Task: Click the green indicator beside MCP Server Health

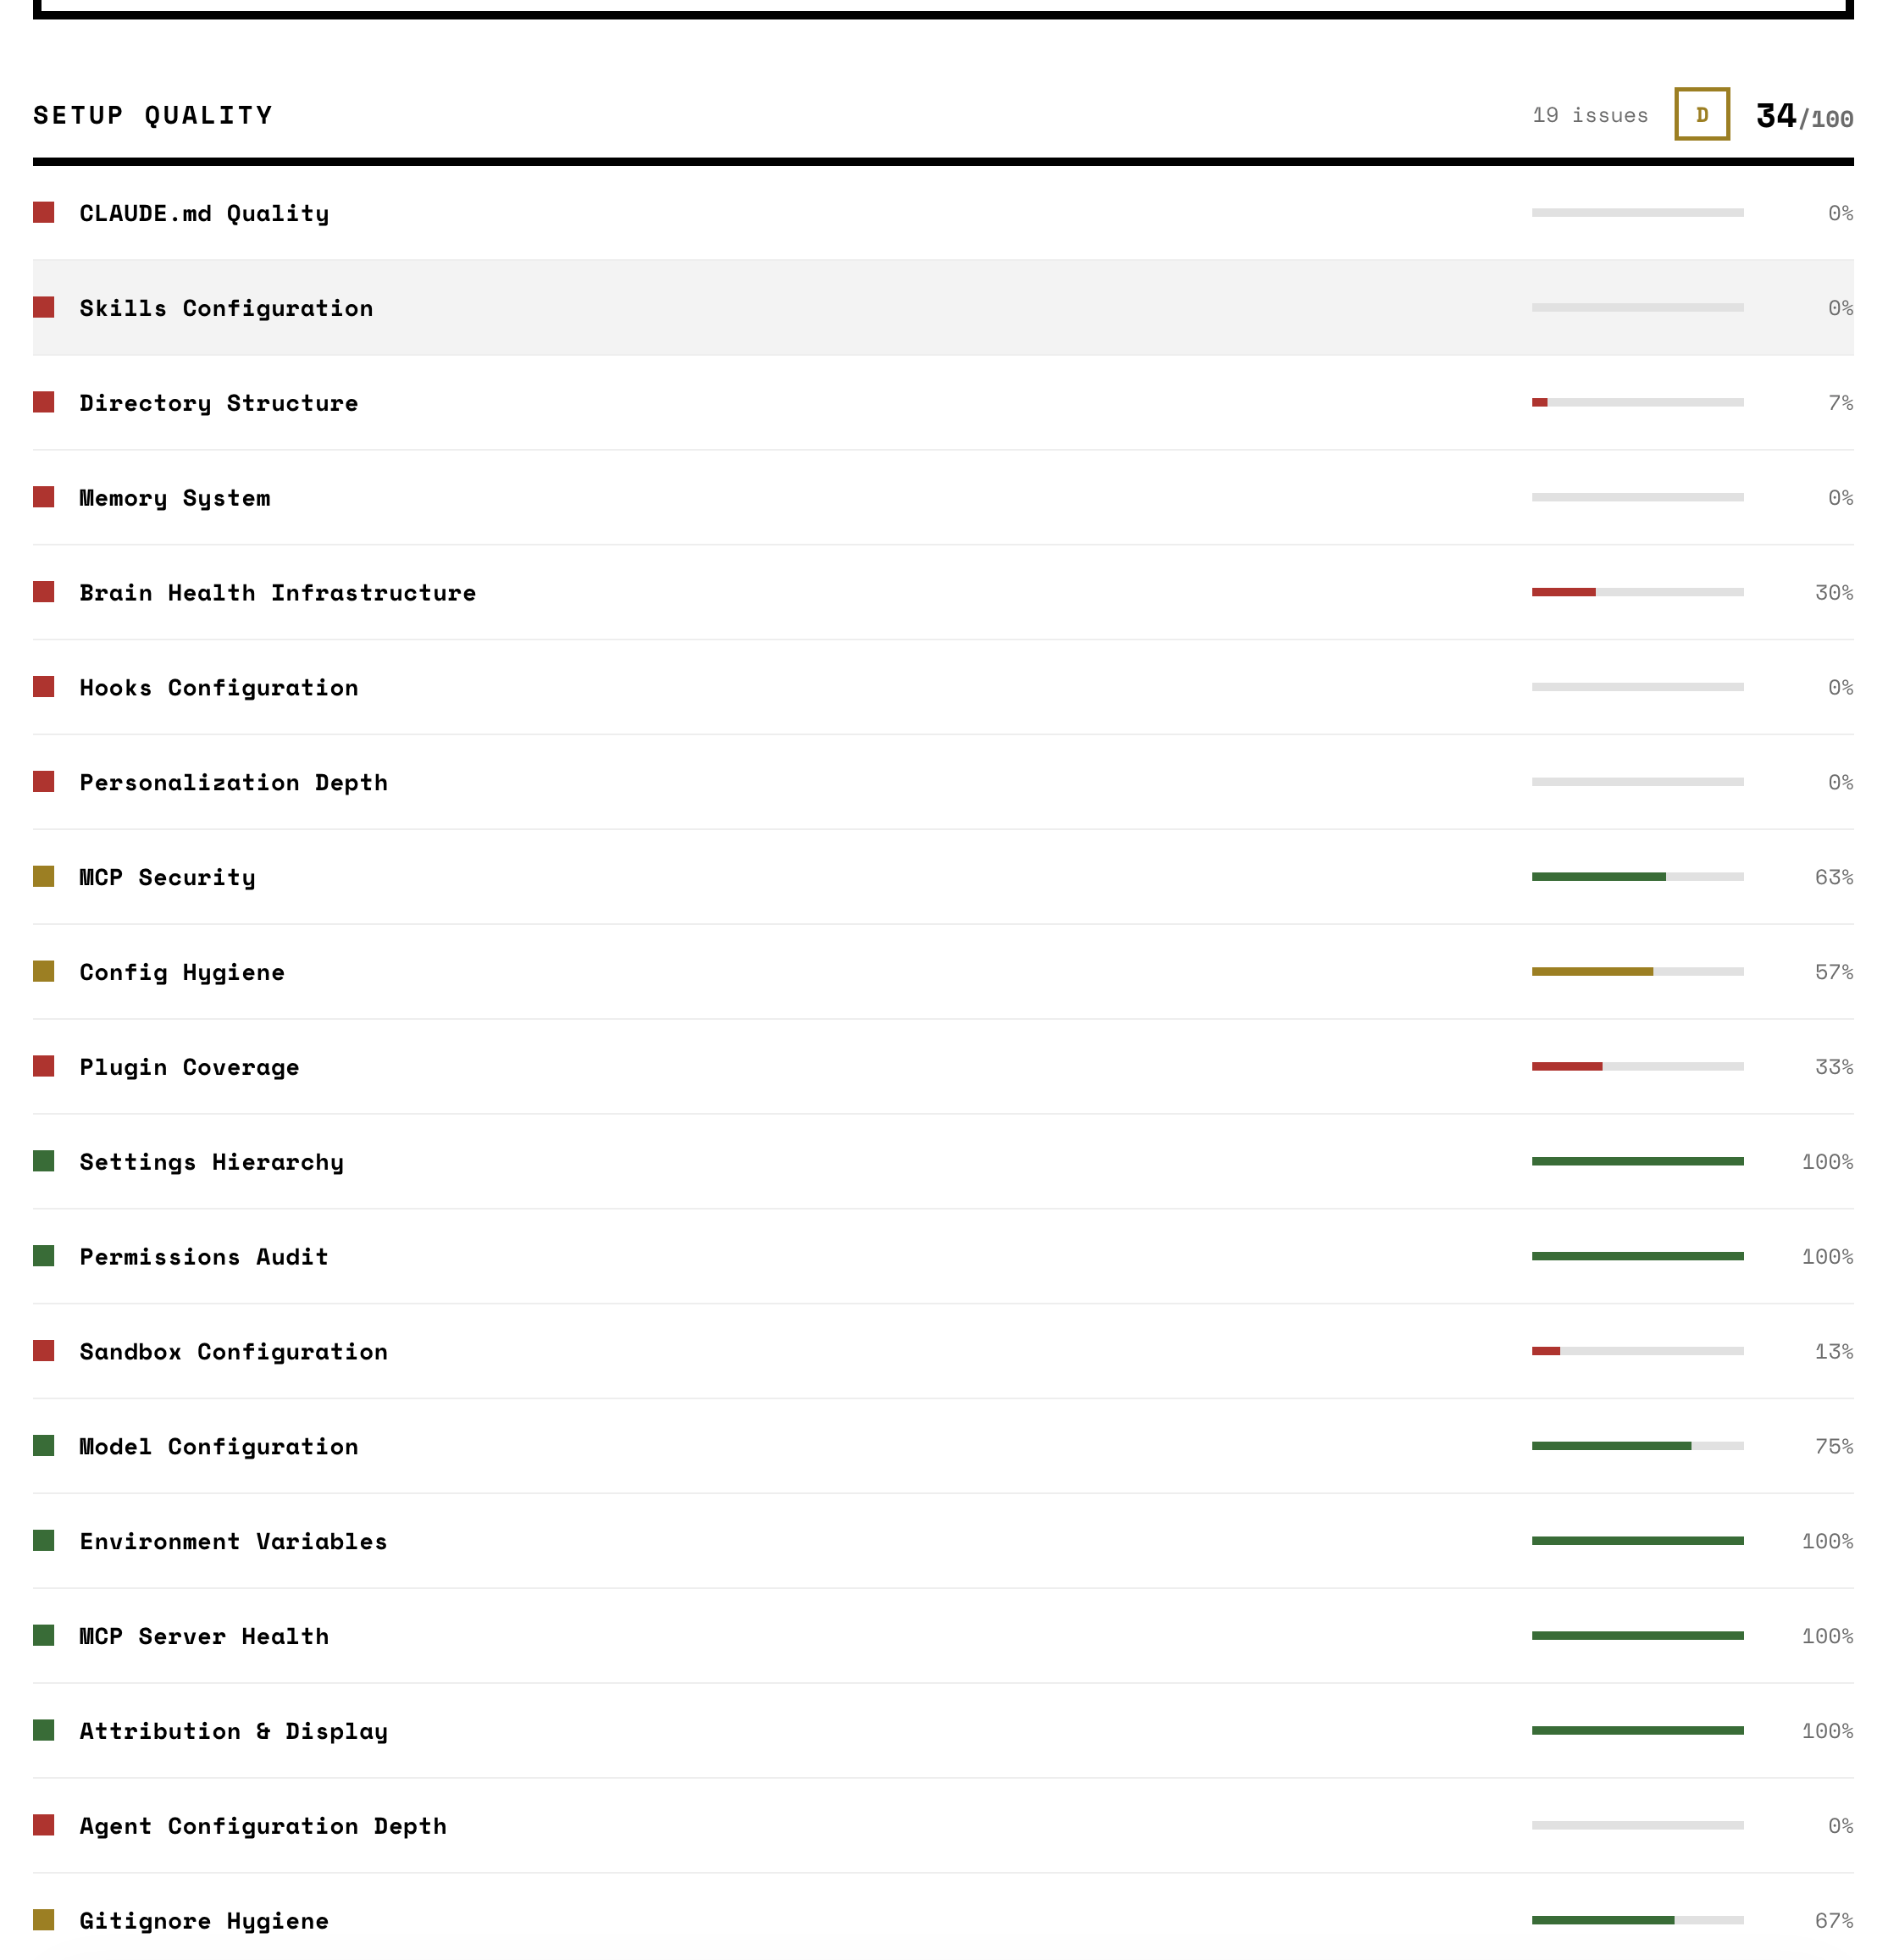Action: pos(45,1635)
